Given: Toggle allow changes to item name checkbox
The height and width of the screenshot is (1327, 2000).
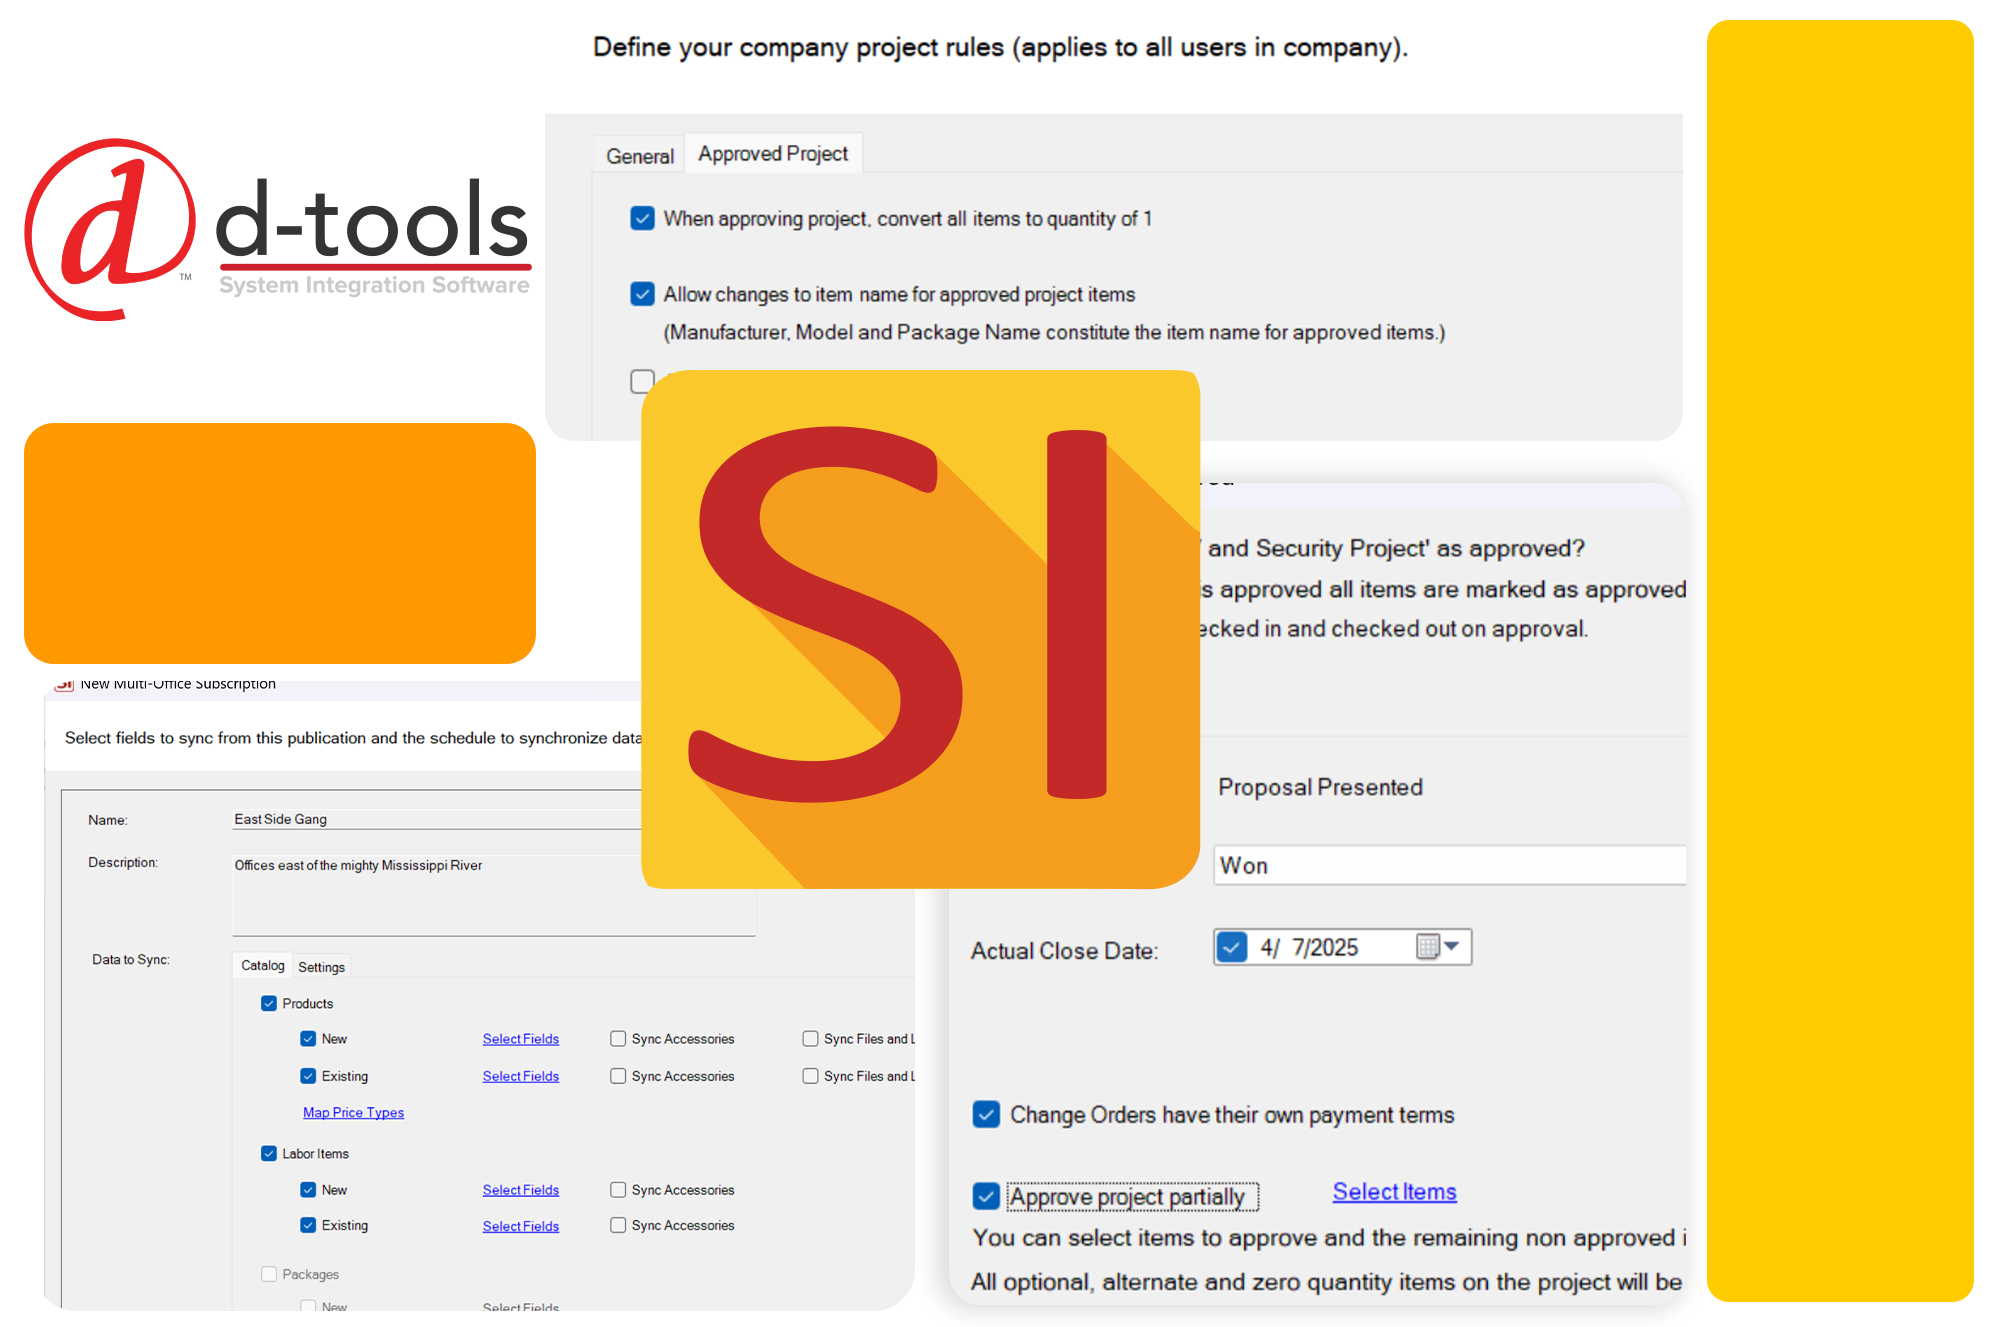Looking at the screenshot, I should (x=642, y=294).
